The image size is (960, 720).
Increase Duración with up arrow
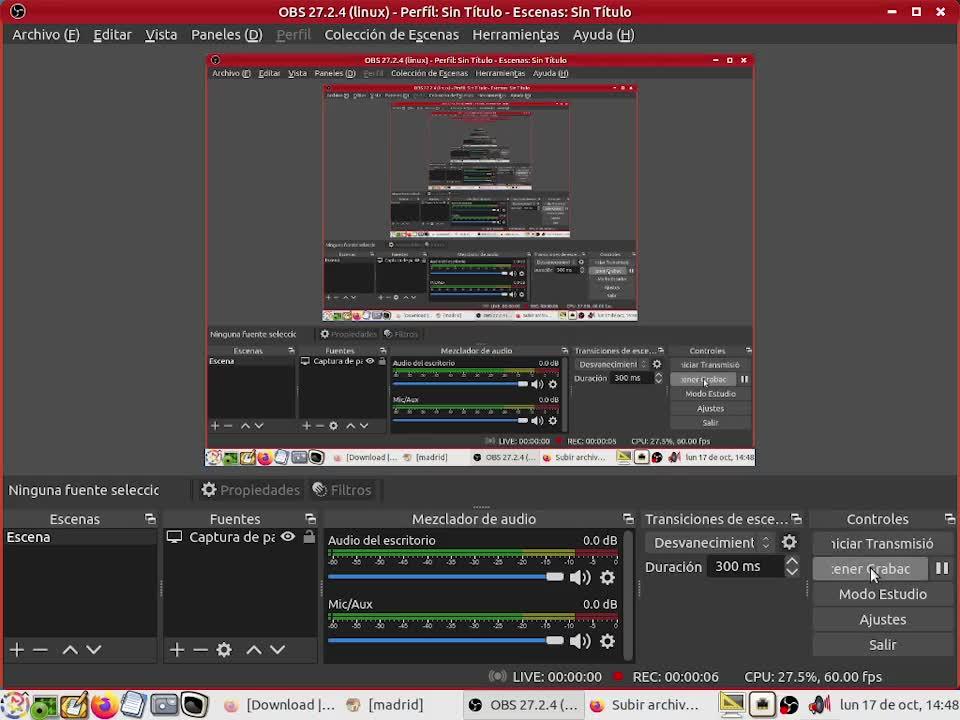[792, 561]
